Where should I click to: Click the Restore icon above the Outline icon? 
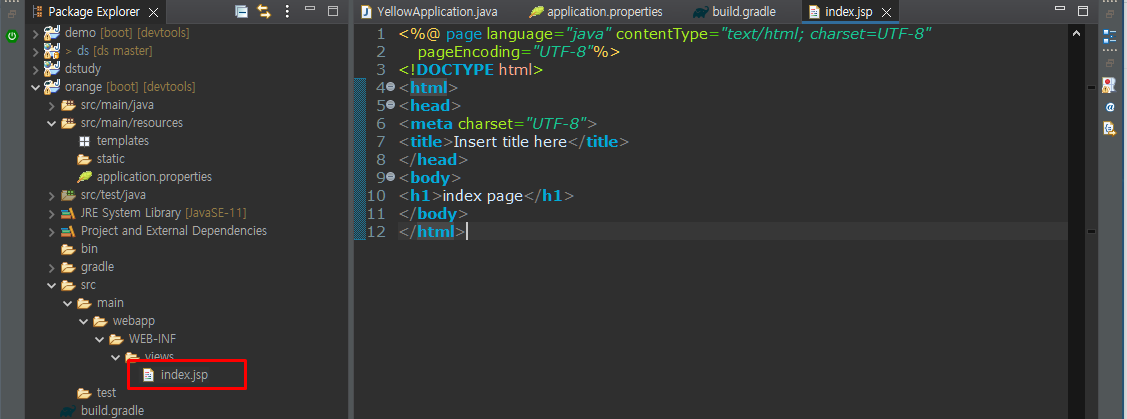(x=1110, y=13)
